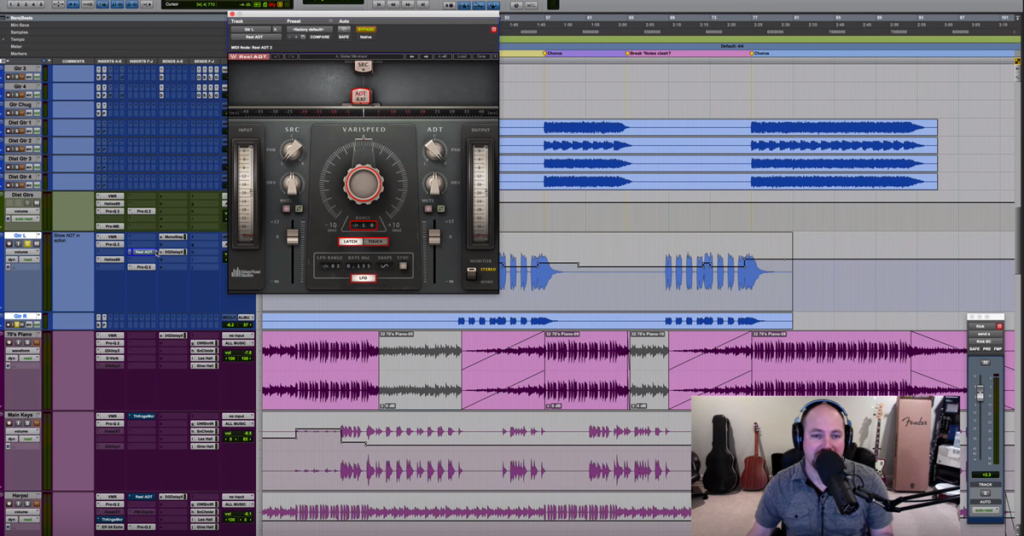Image resolution: width=1024 pixels, height=536 pixels.
Task: Click the large Varispeed knob
Action: click(x=363, y=184)
